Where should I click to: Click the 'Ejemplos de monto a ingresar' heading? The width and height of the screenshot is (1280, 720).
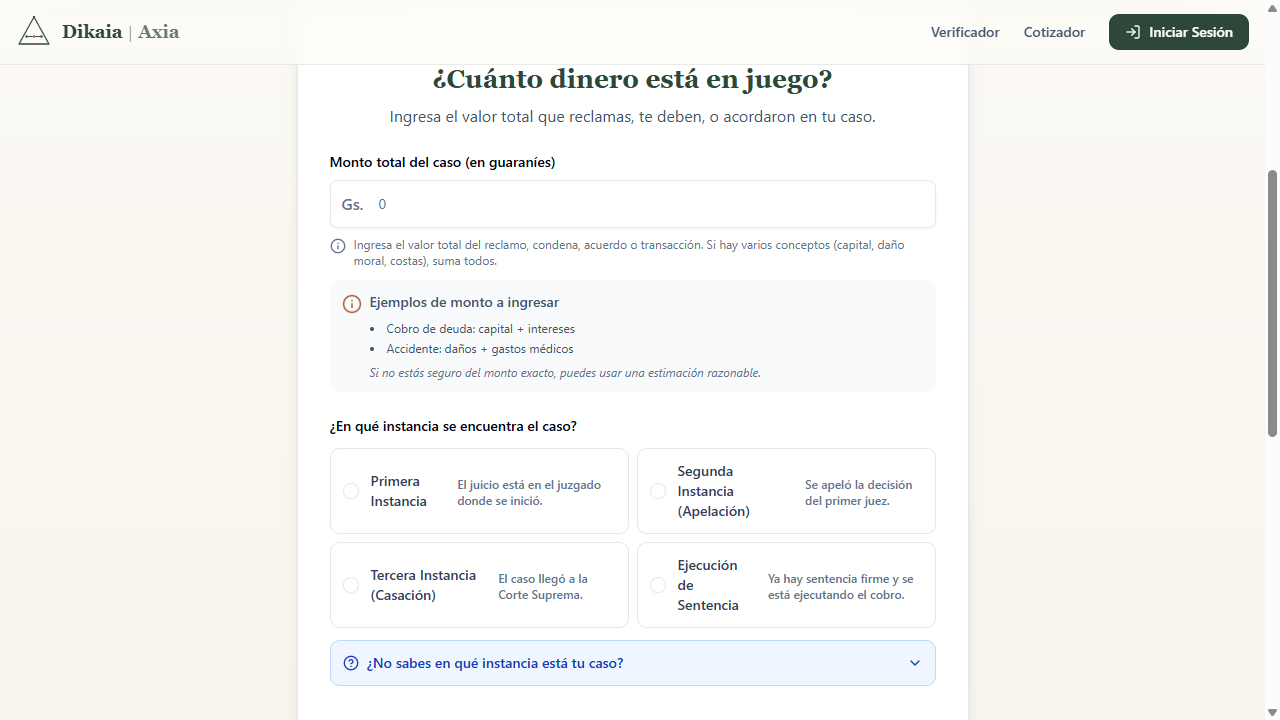pyautogui.click(x=464, y=302)
